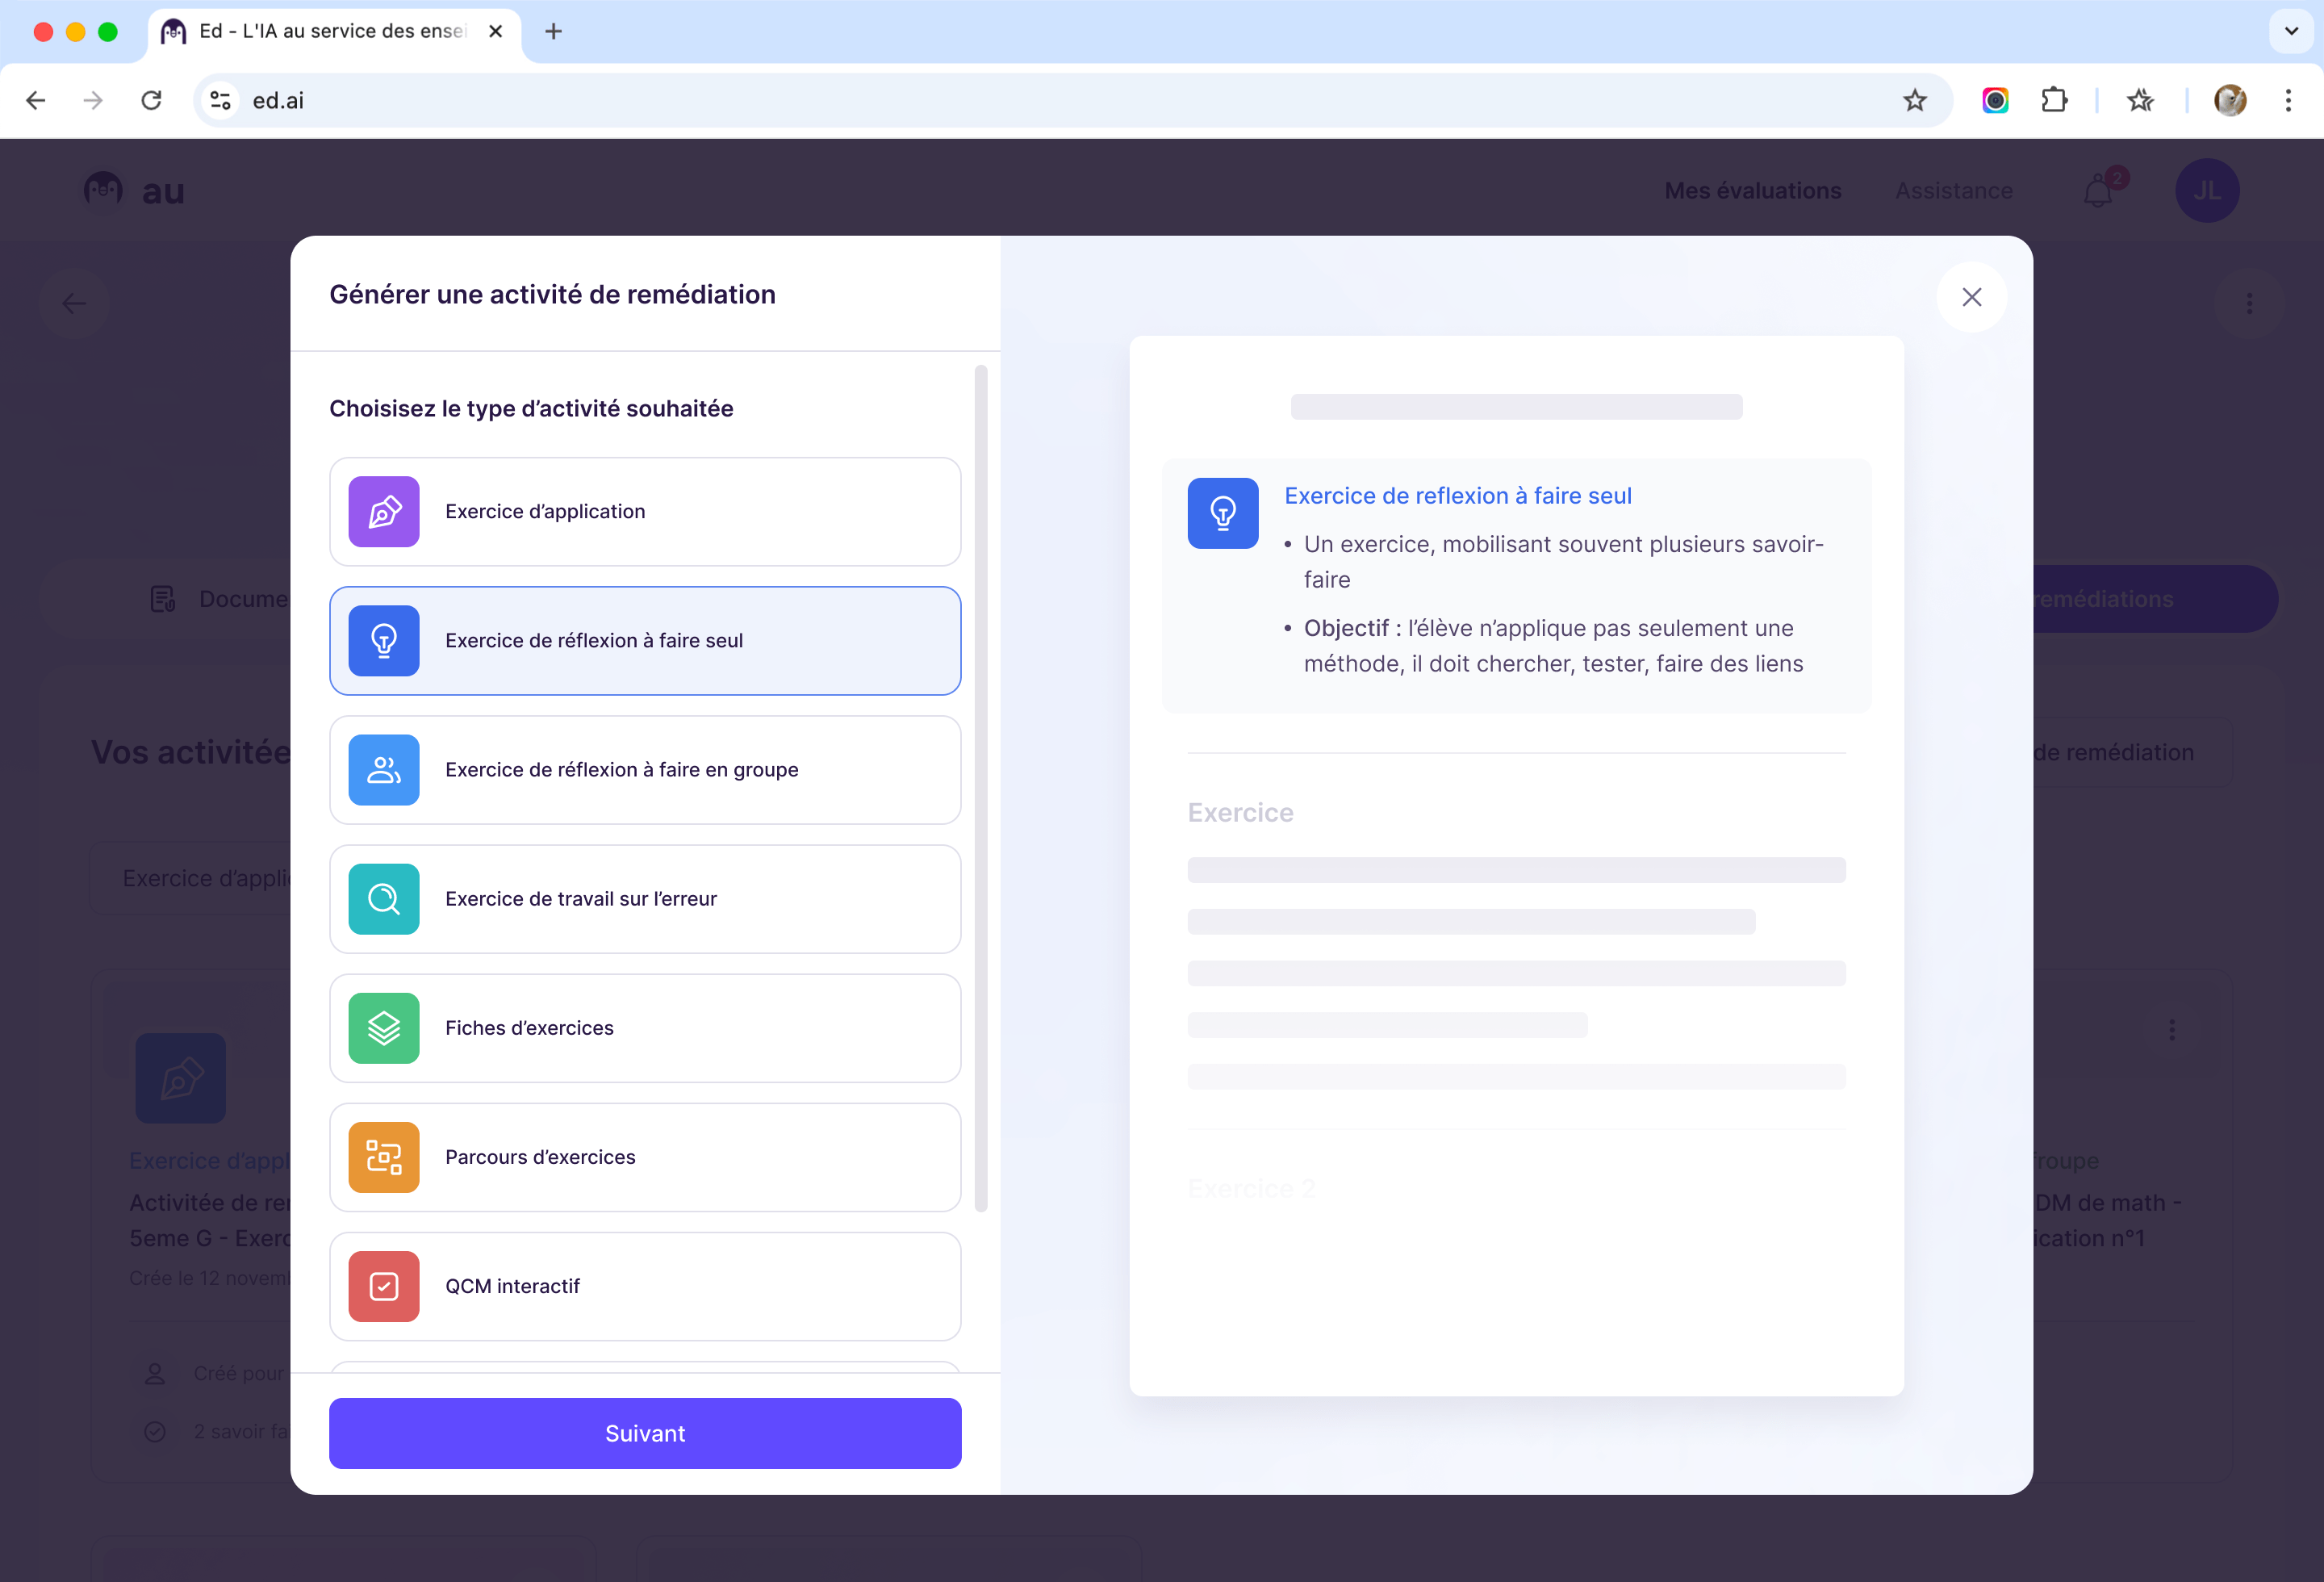
Task: Open the Assistance link
Action: (x=1953, y=190)
